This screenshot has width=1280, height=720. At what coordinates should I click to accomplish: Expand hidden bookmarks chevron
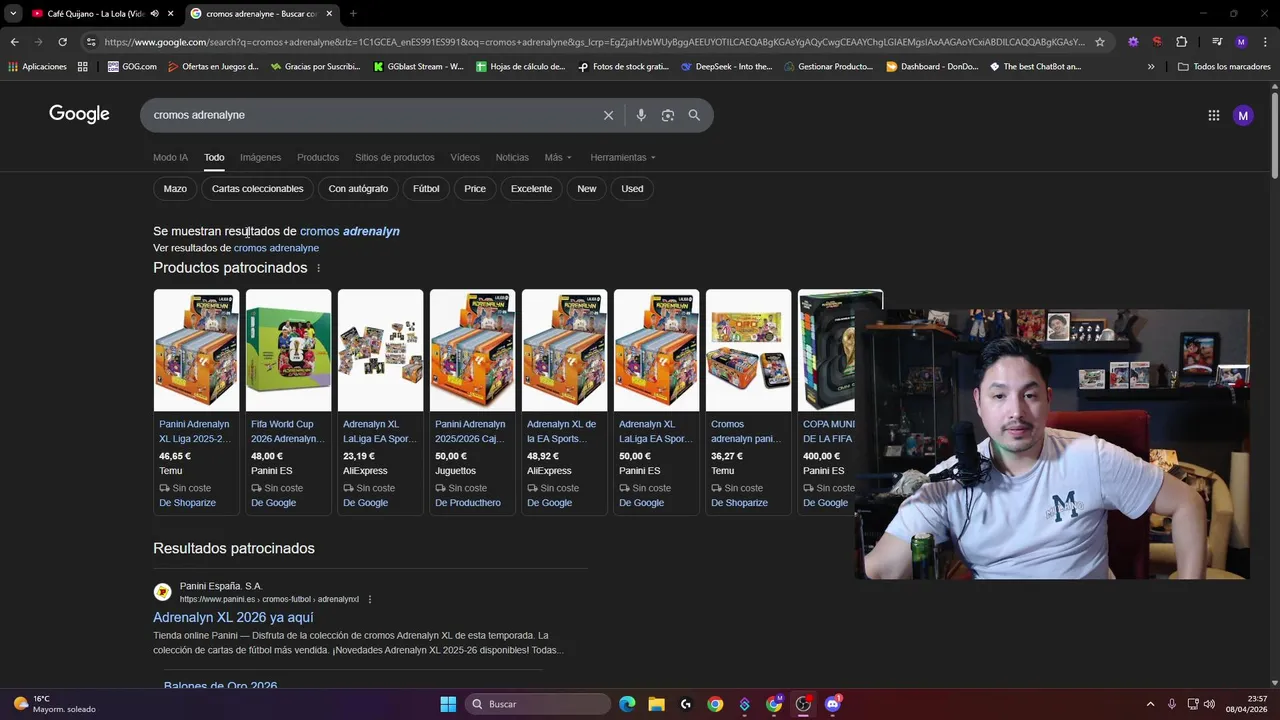point(1151,67)
